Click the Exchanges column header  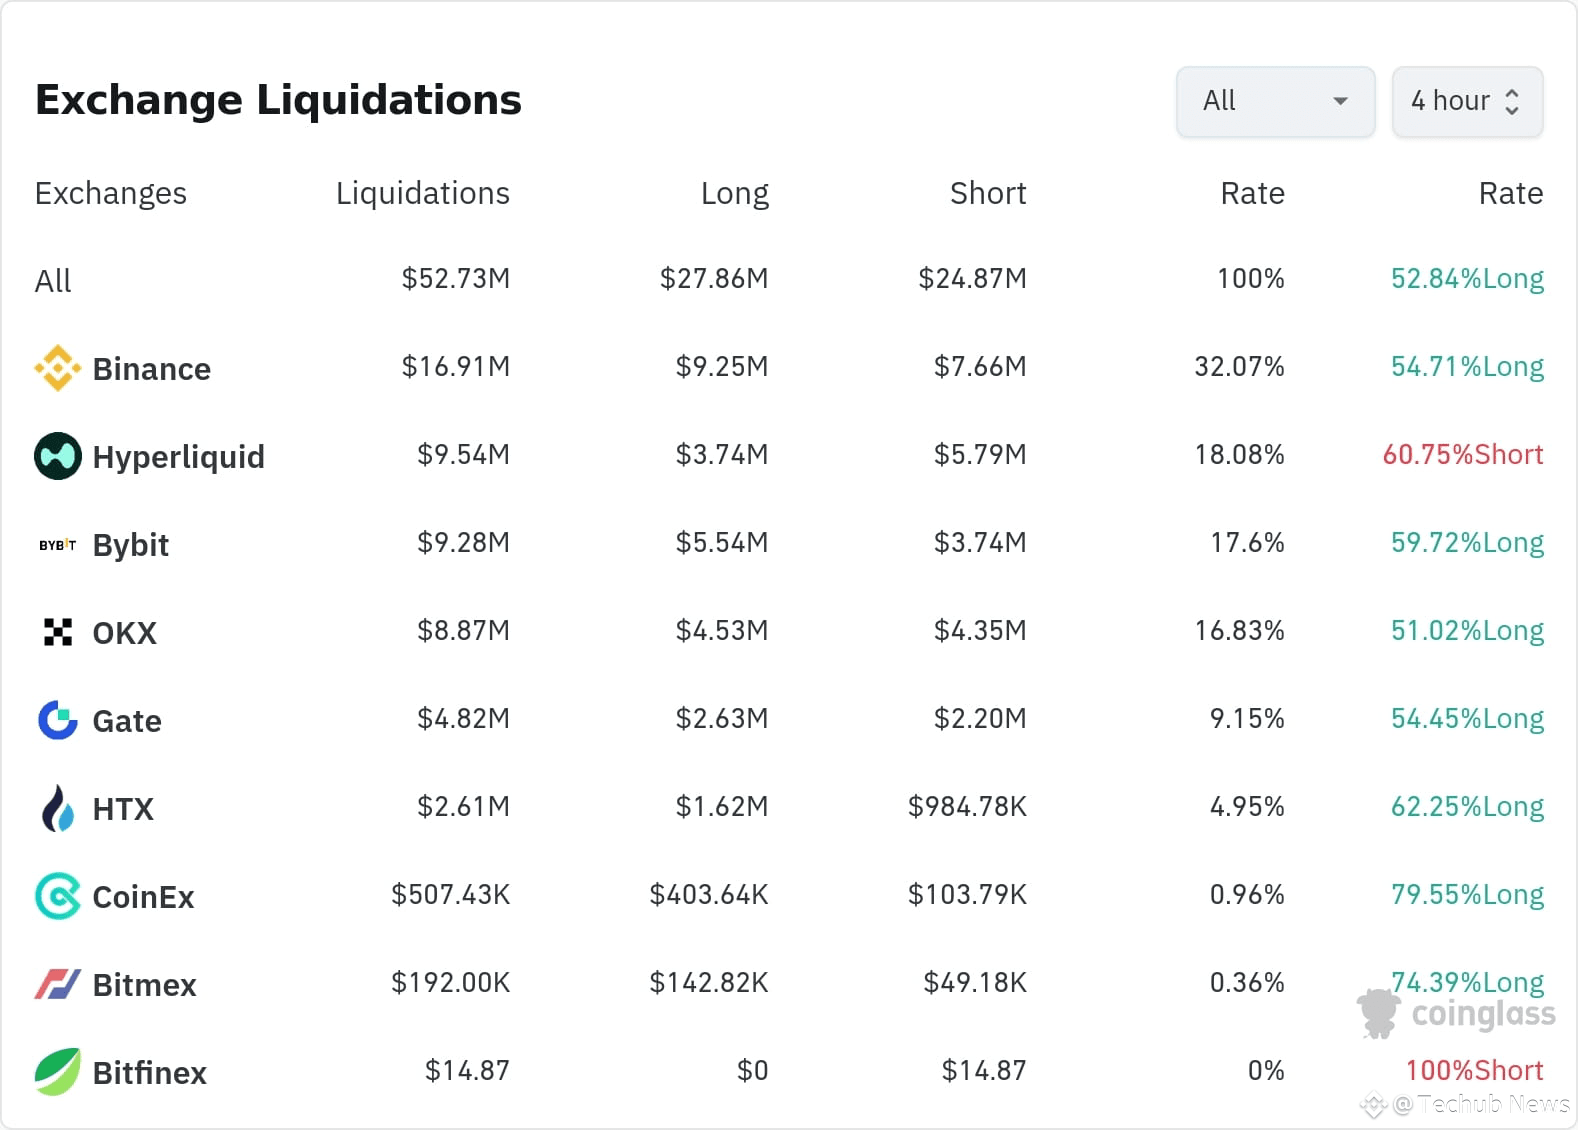pos(111,193)
